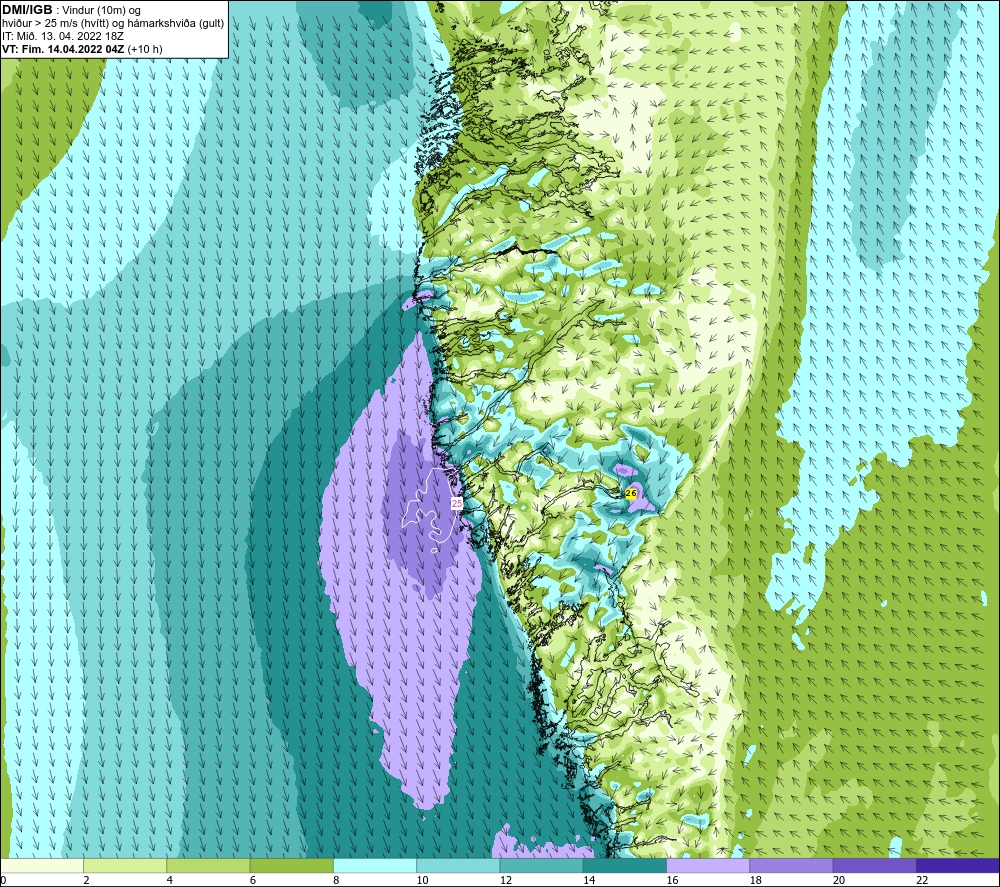1000x887 pixels.
Task: Click the legend scale number '20'
Action: (x=839, y=880)
